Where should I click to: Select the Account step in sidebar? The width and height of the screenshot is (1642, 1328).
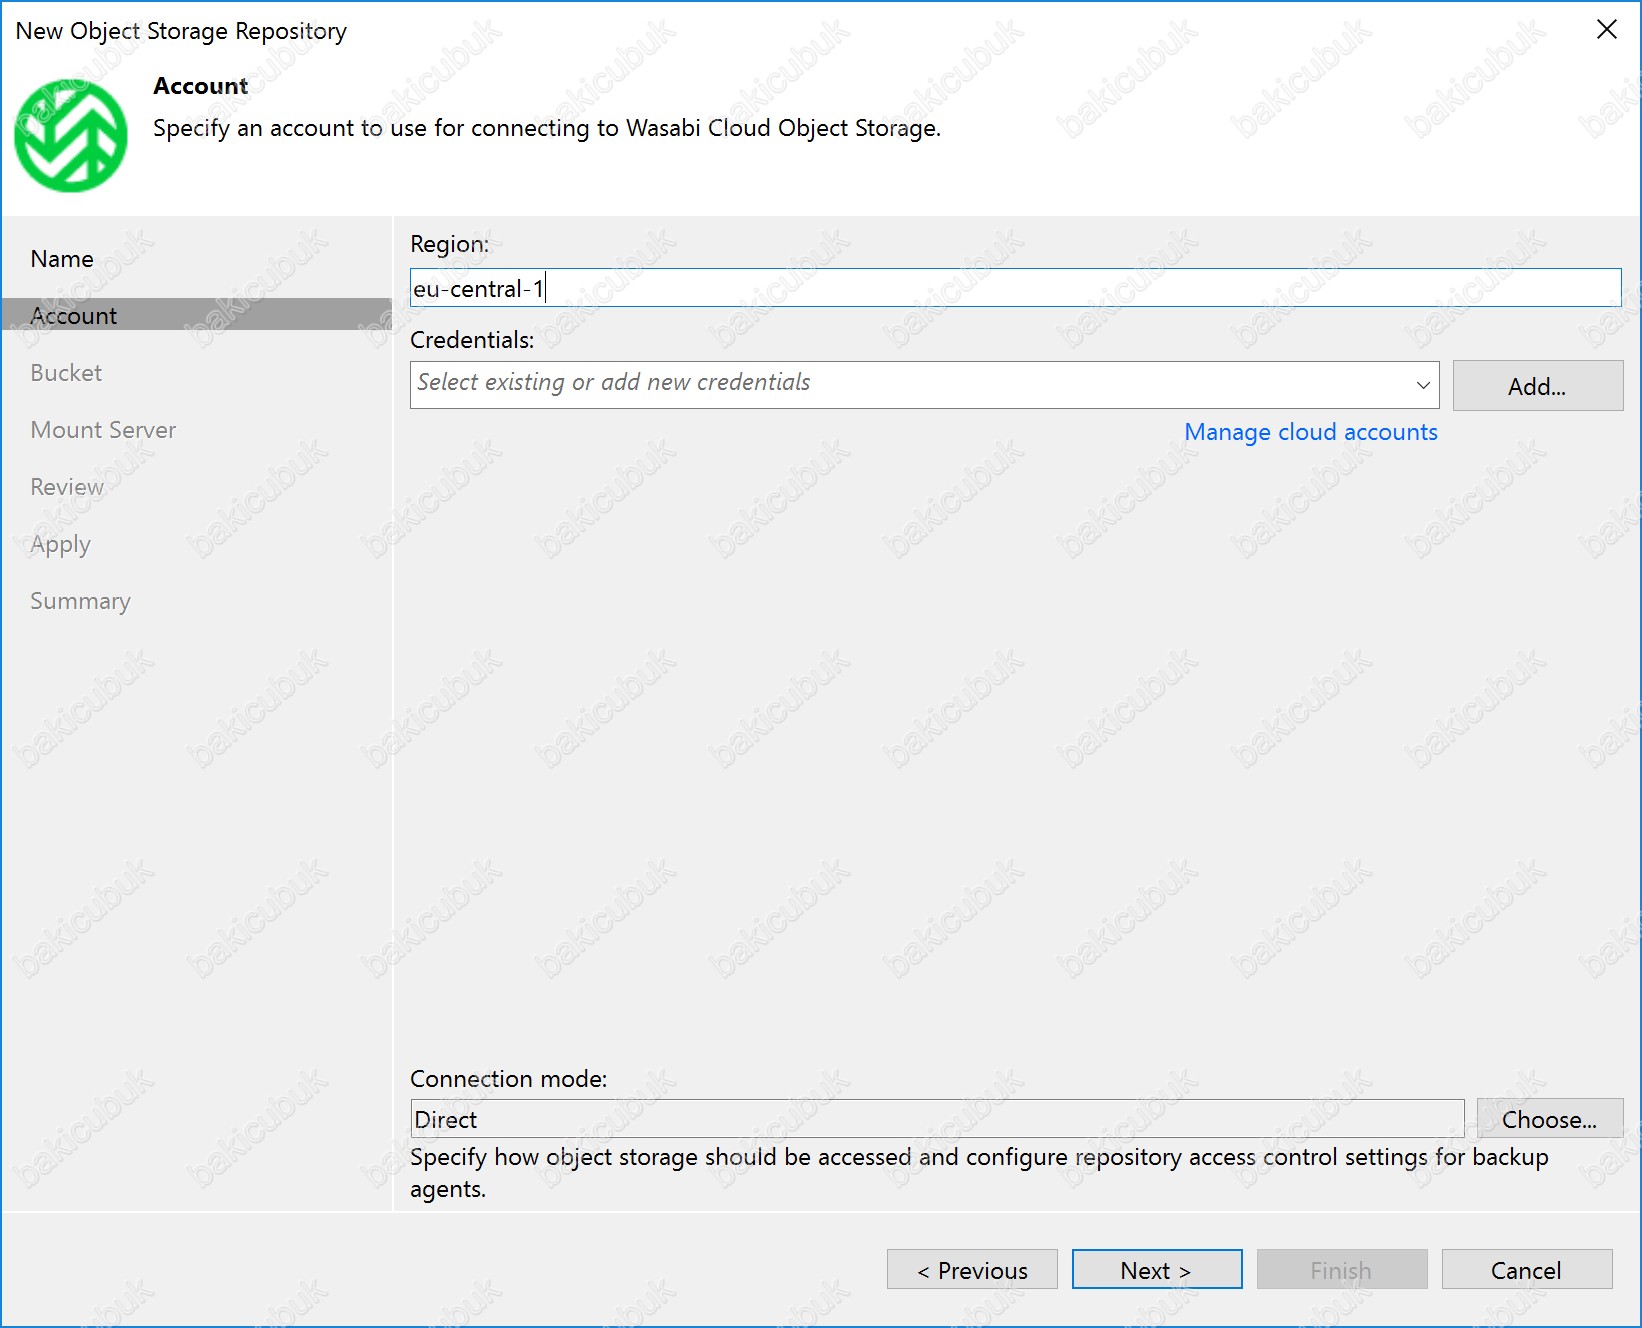pyautogui.click(x=74, y=316)
